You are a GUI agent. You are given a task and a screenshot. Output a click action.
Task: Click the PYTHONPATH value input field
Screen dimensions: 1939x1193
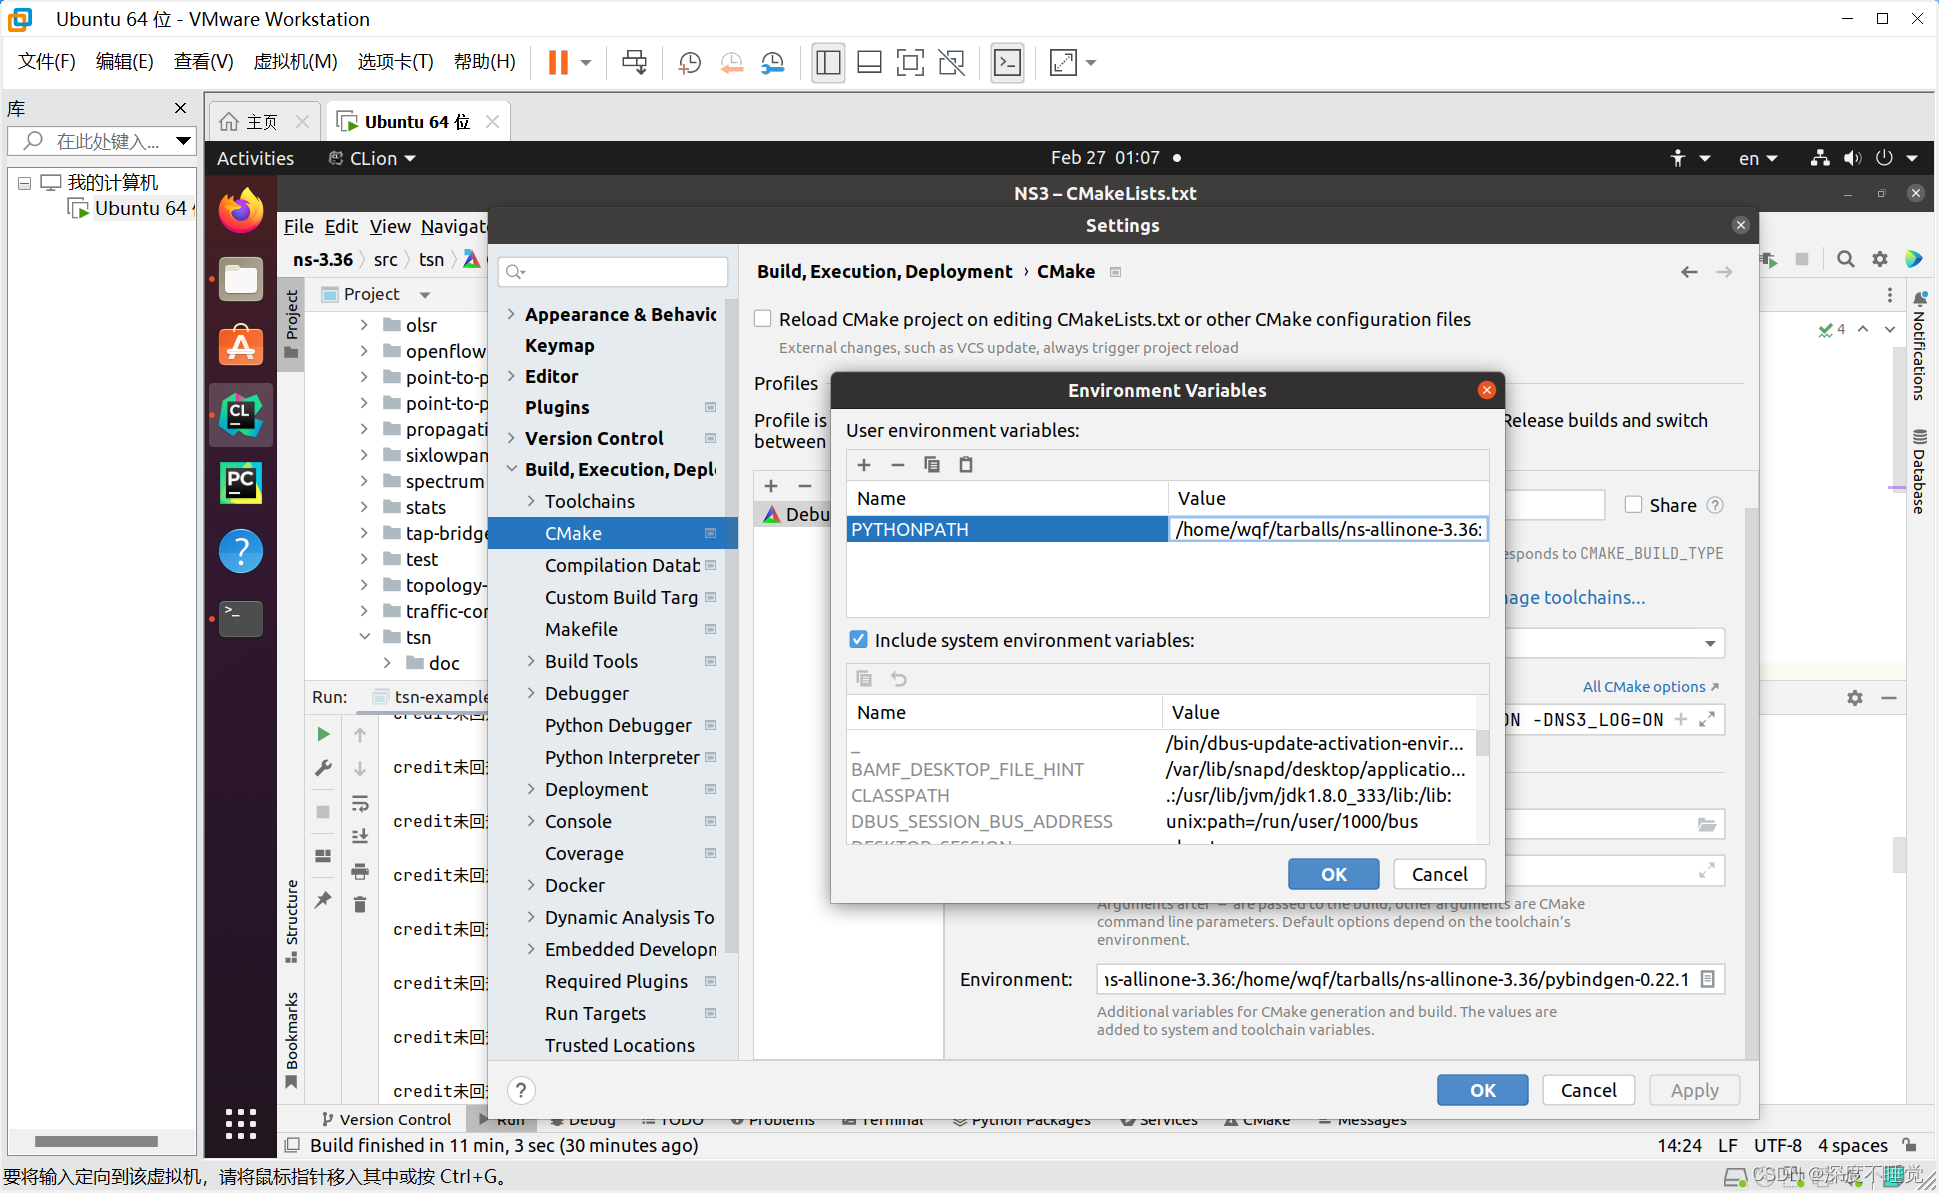click(x=1327, y=529)
